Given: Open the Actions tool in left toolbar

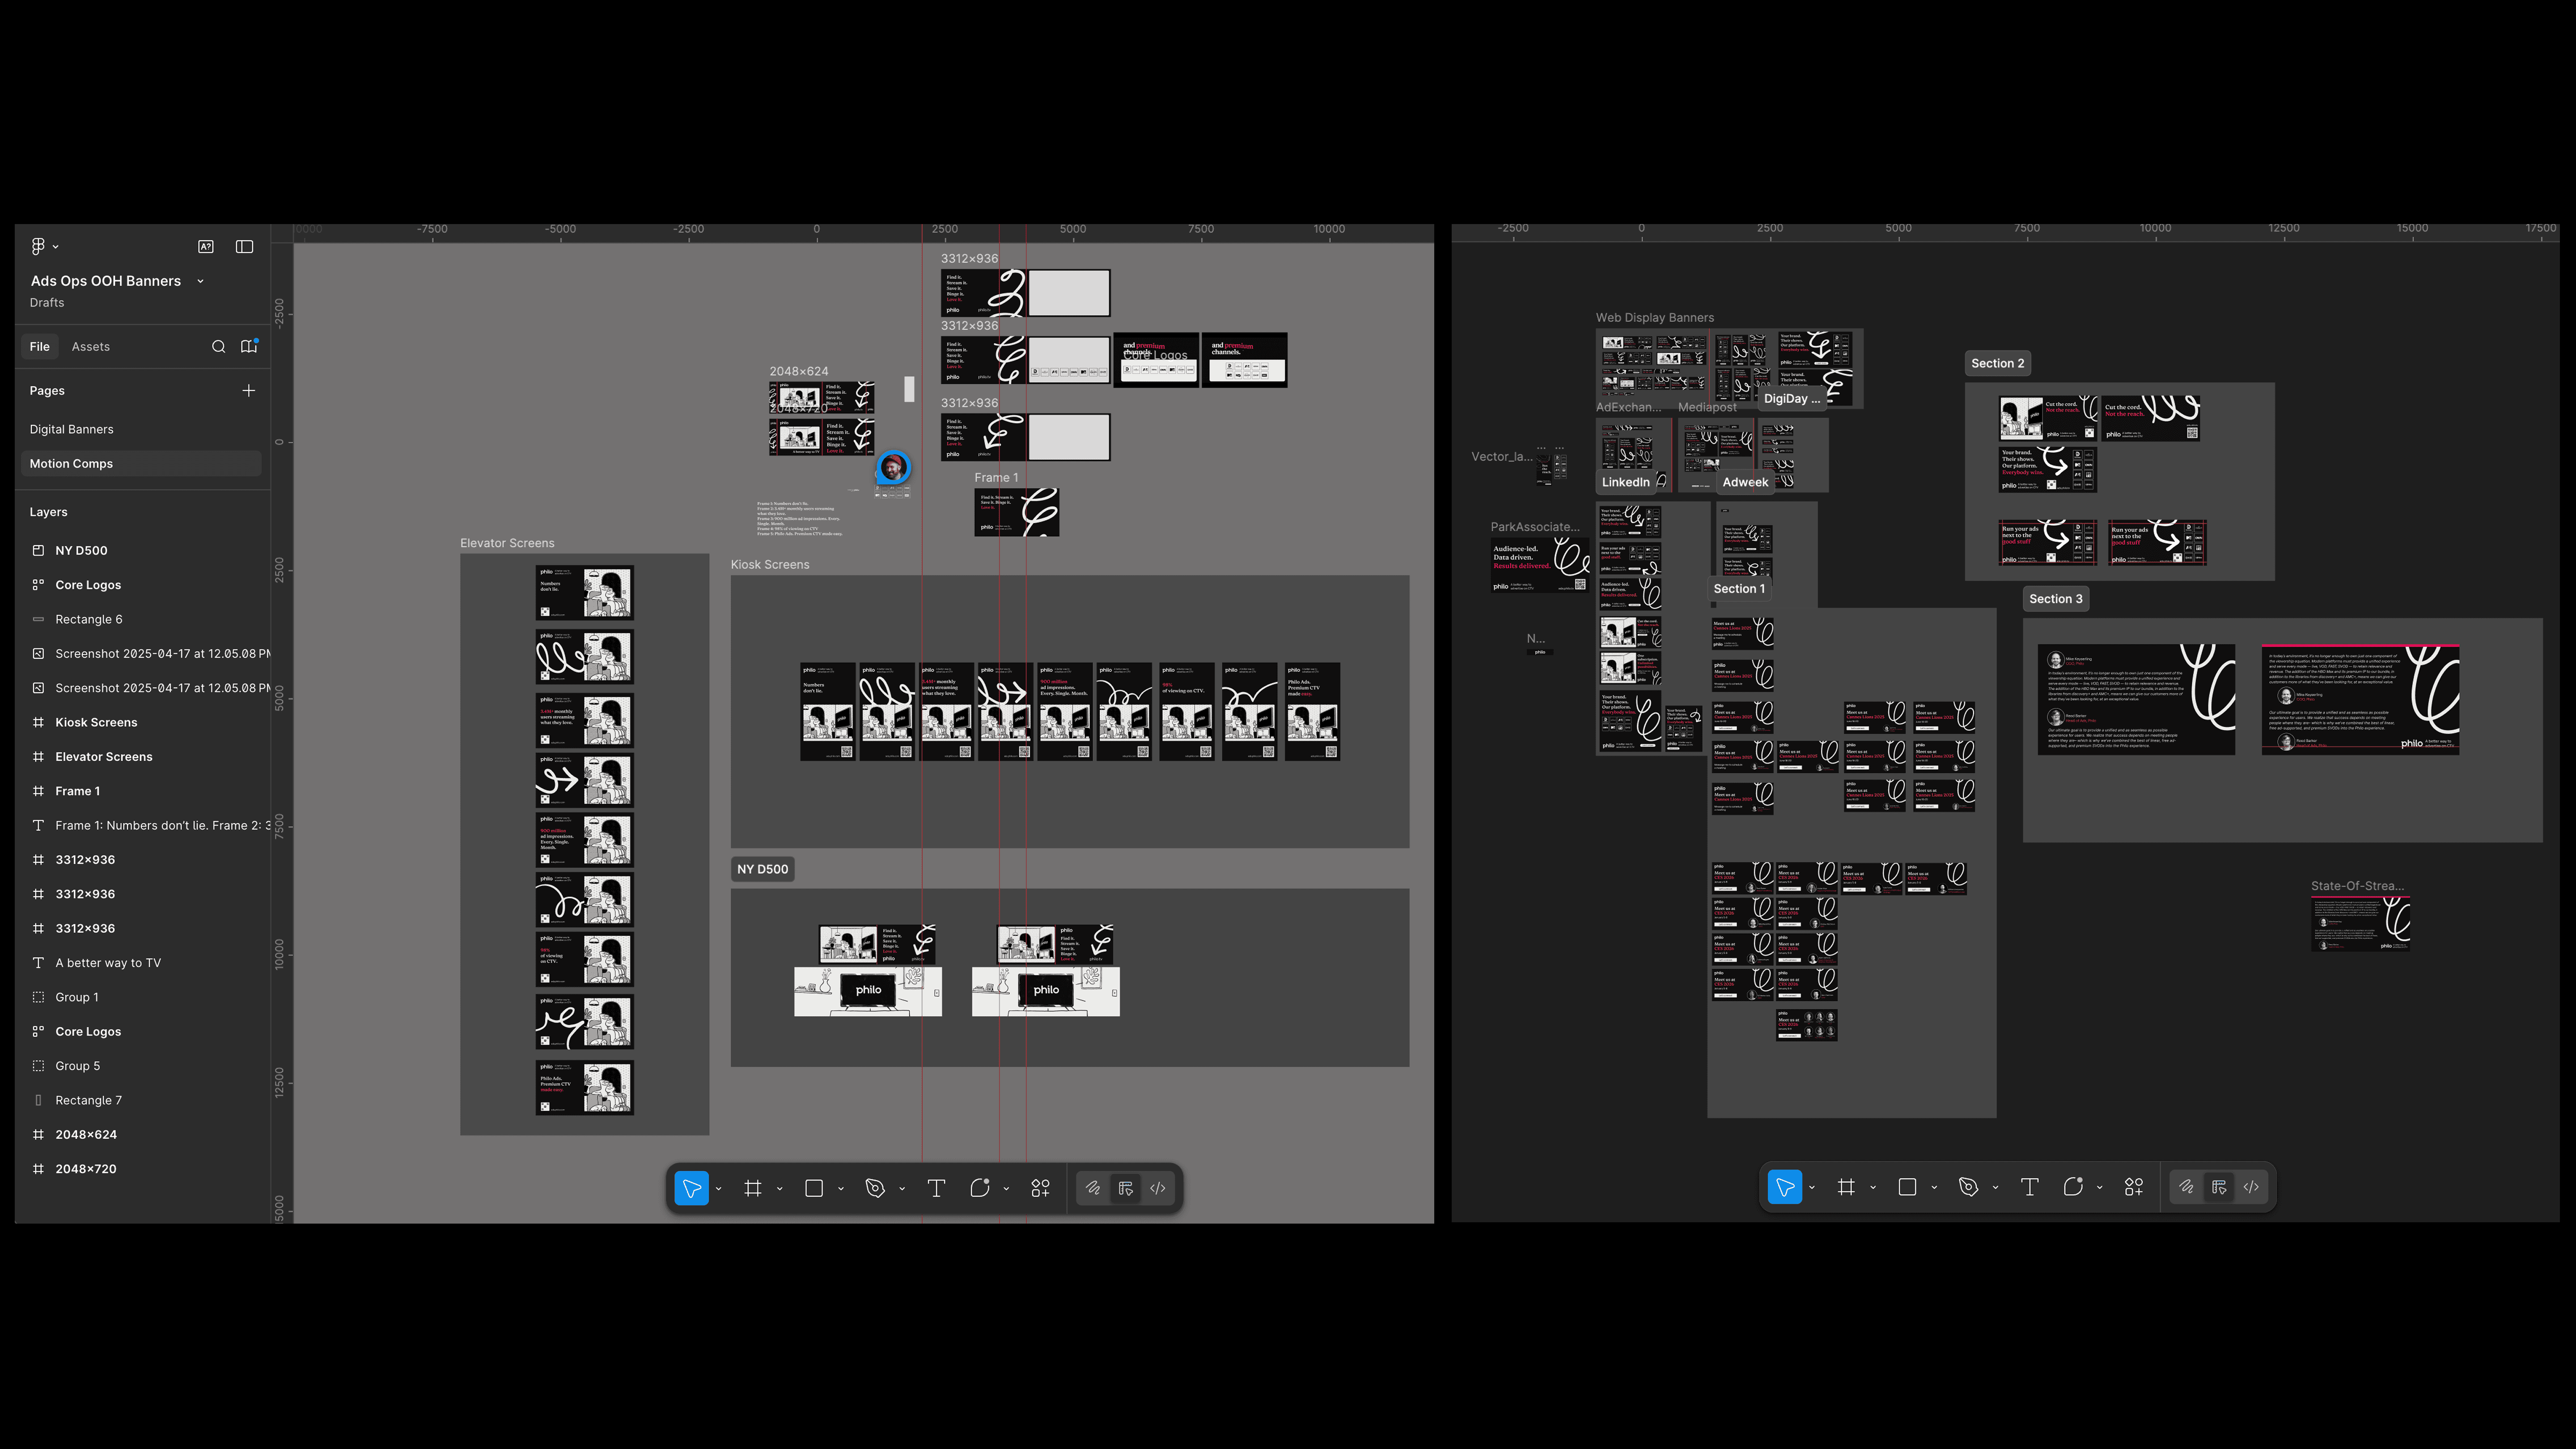Looking at the screenshot, I should coord(1040,1188).
